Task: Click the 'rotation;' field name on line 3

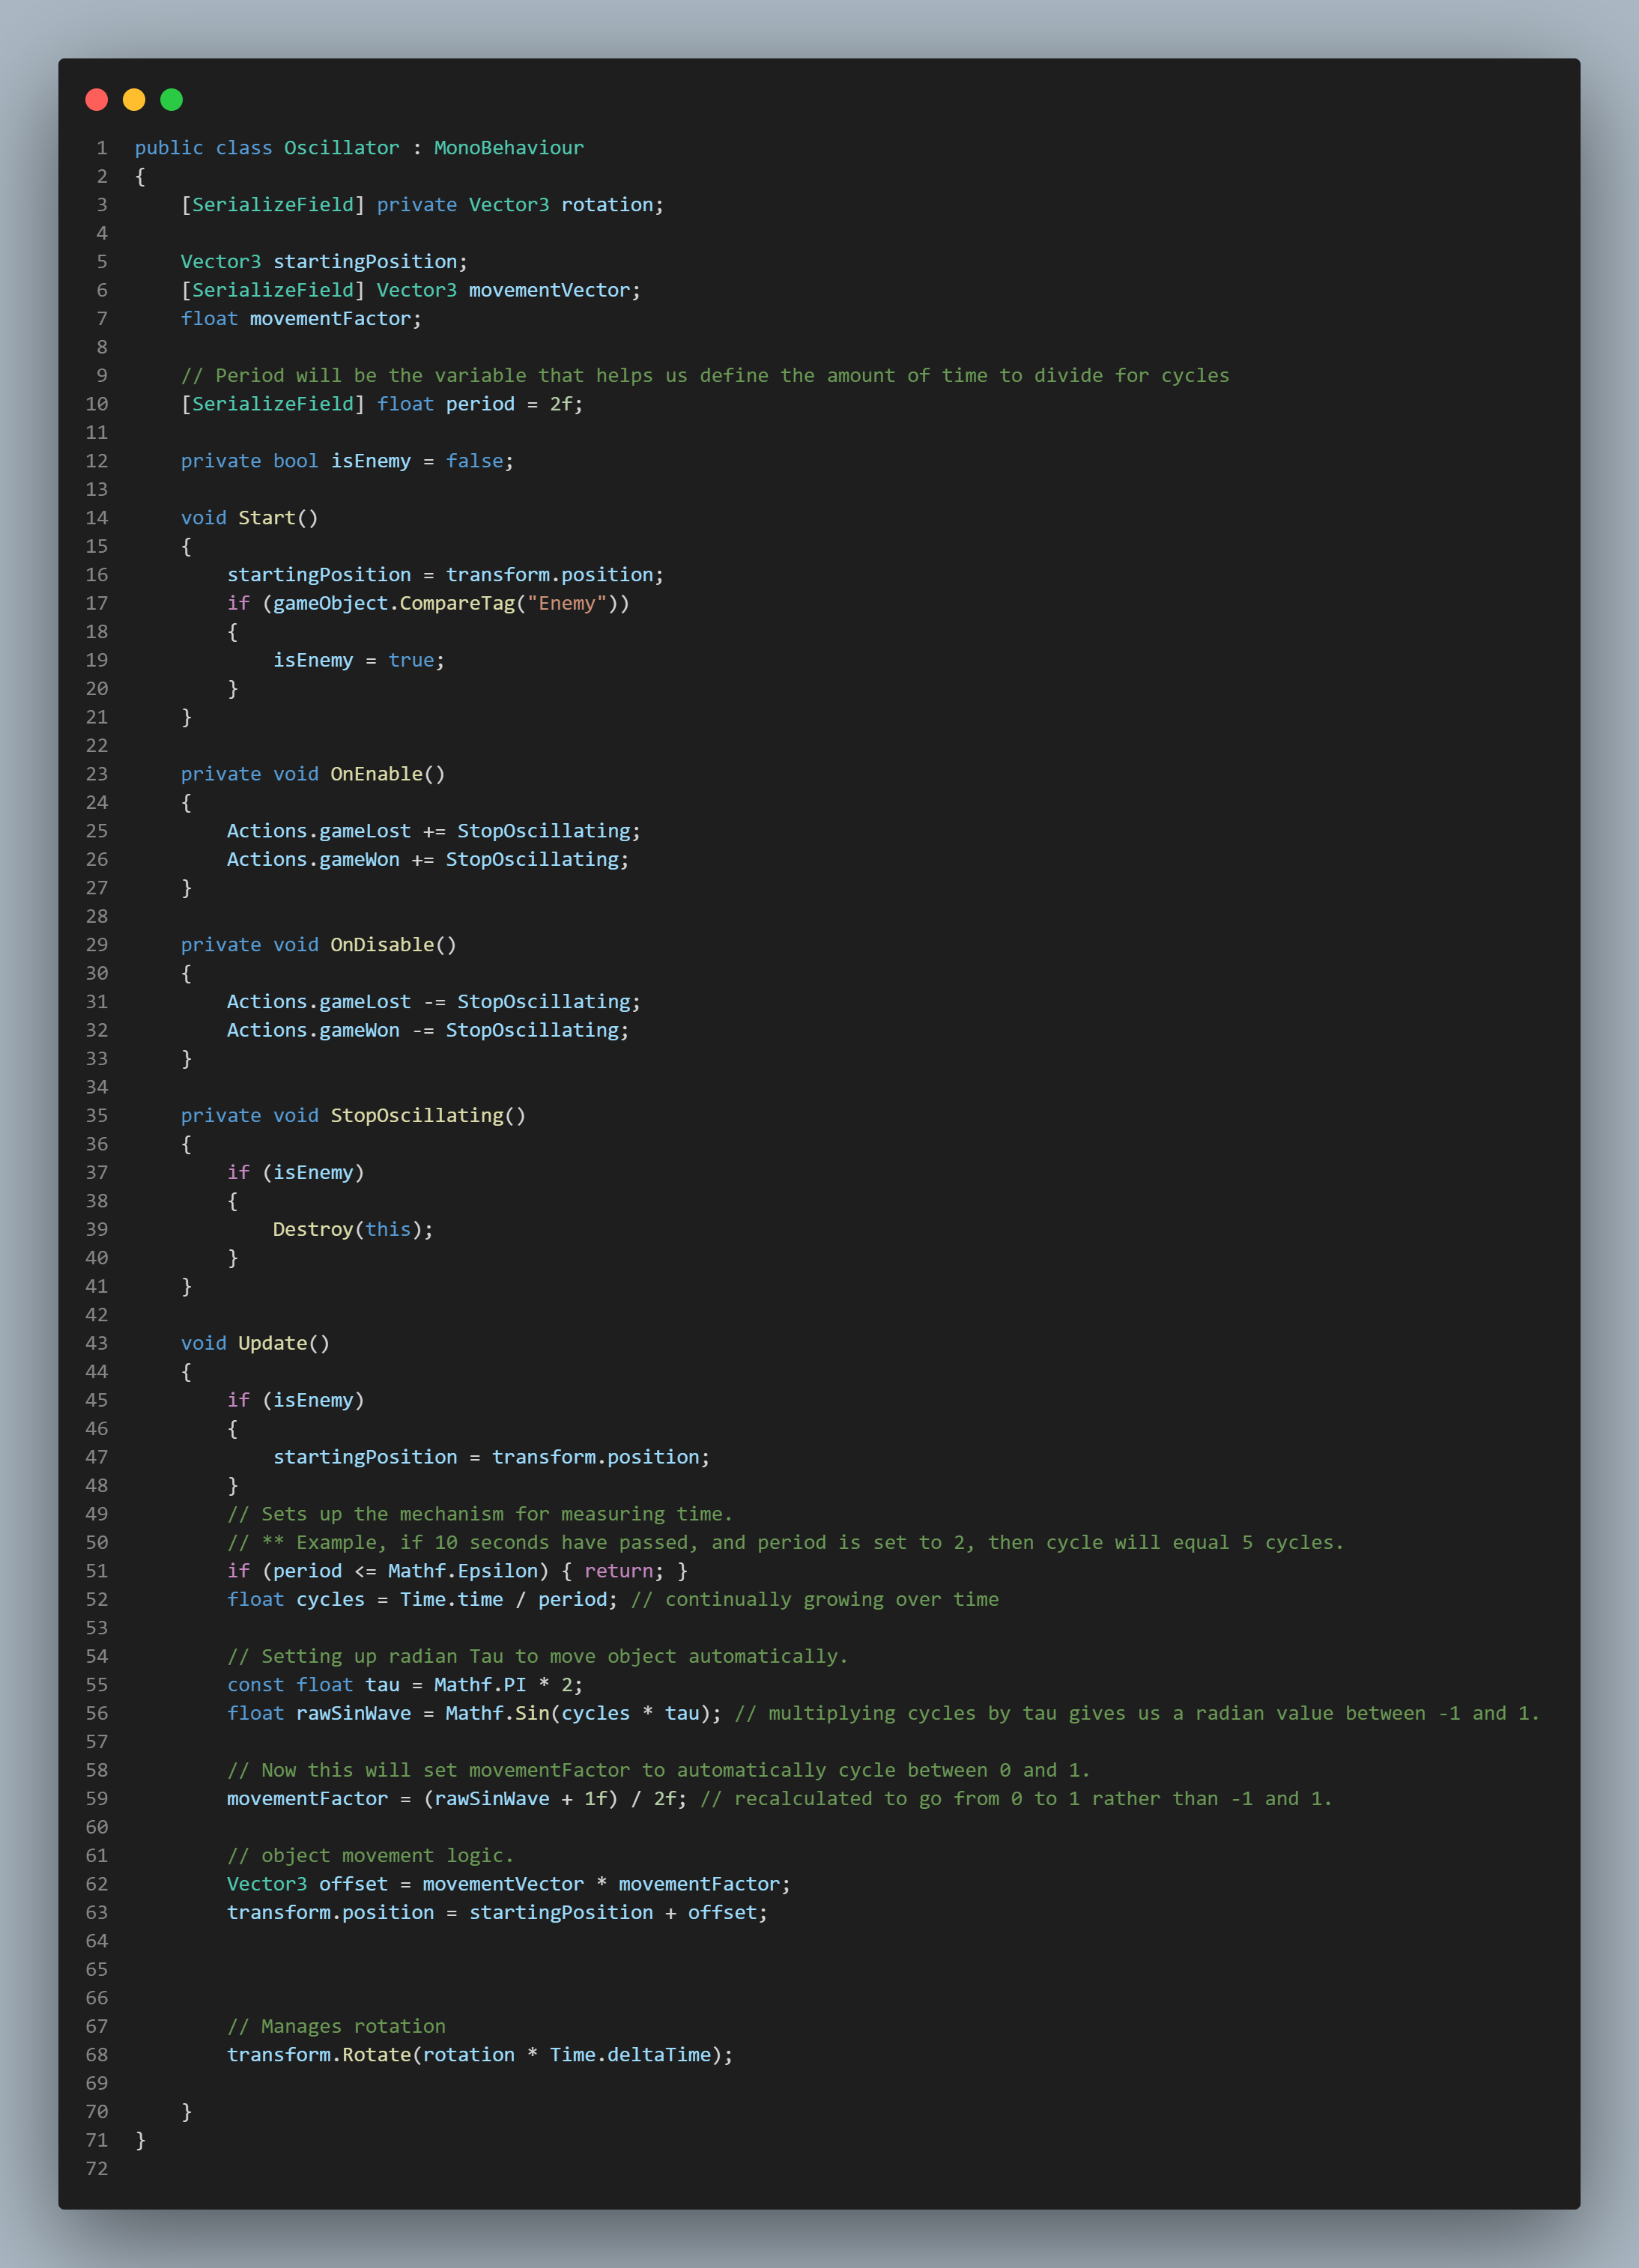Action: (x=612, y=205)
